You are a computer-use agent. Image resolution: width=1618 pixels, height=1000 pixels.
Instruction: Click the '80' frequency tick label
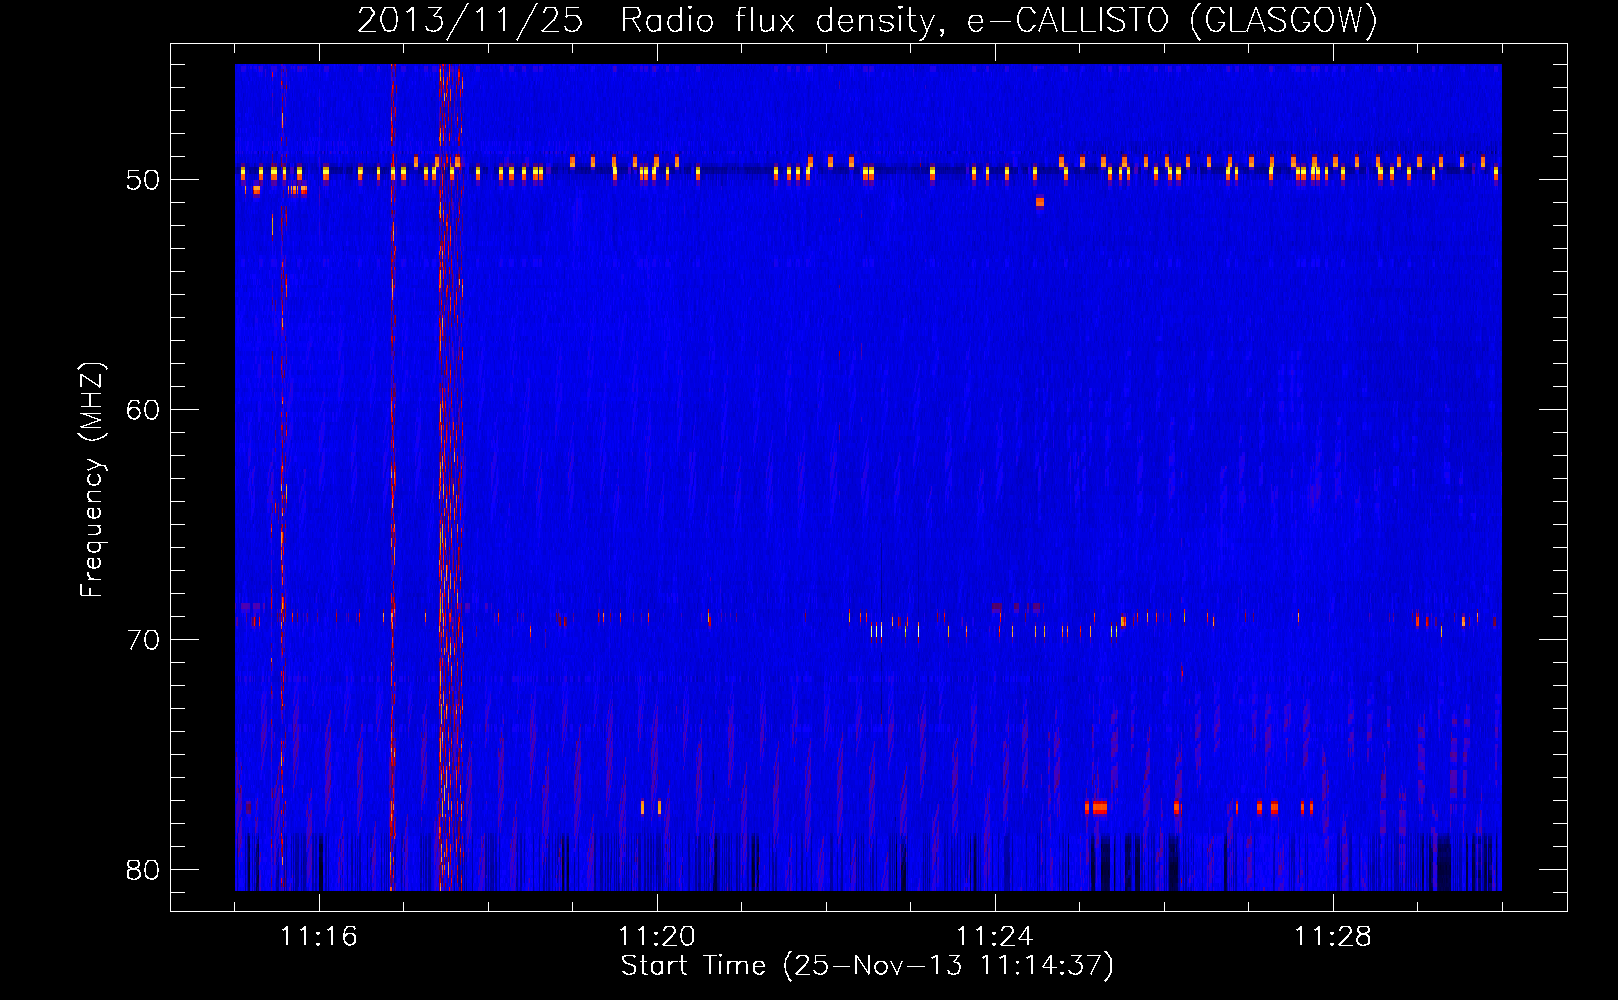(143, 870)
